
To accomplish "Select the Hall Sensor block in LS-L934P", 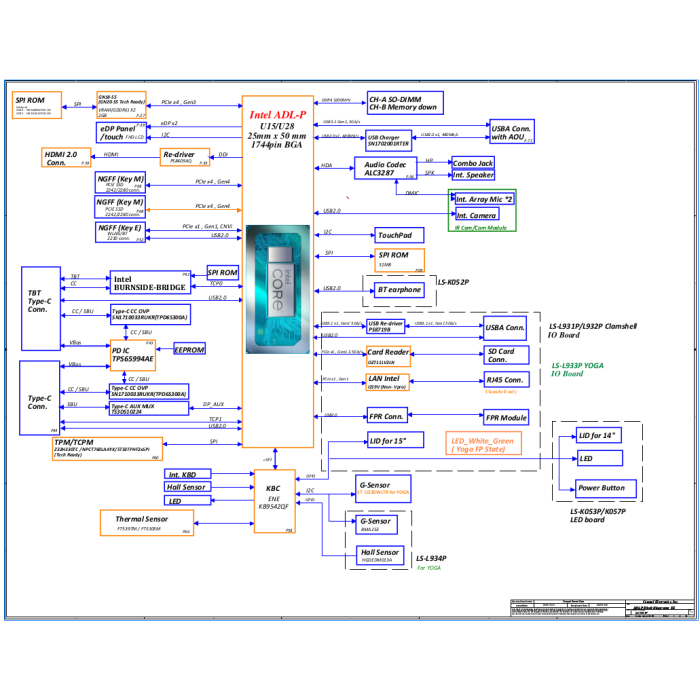I will point(380,555).
